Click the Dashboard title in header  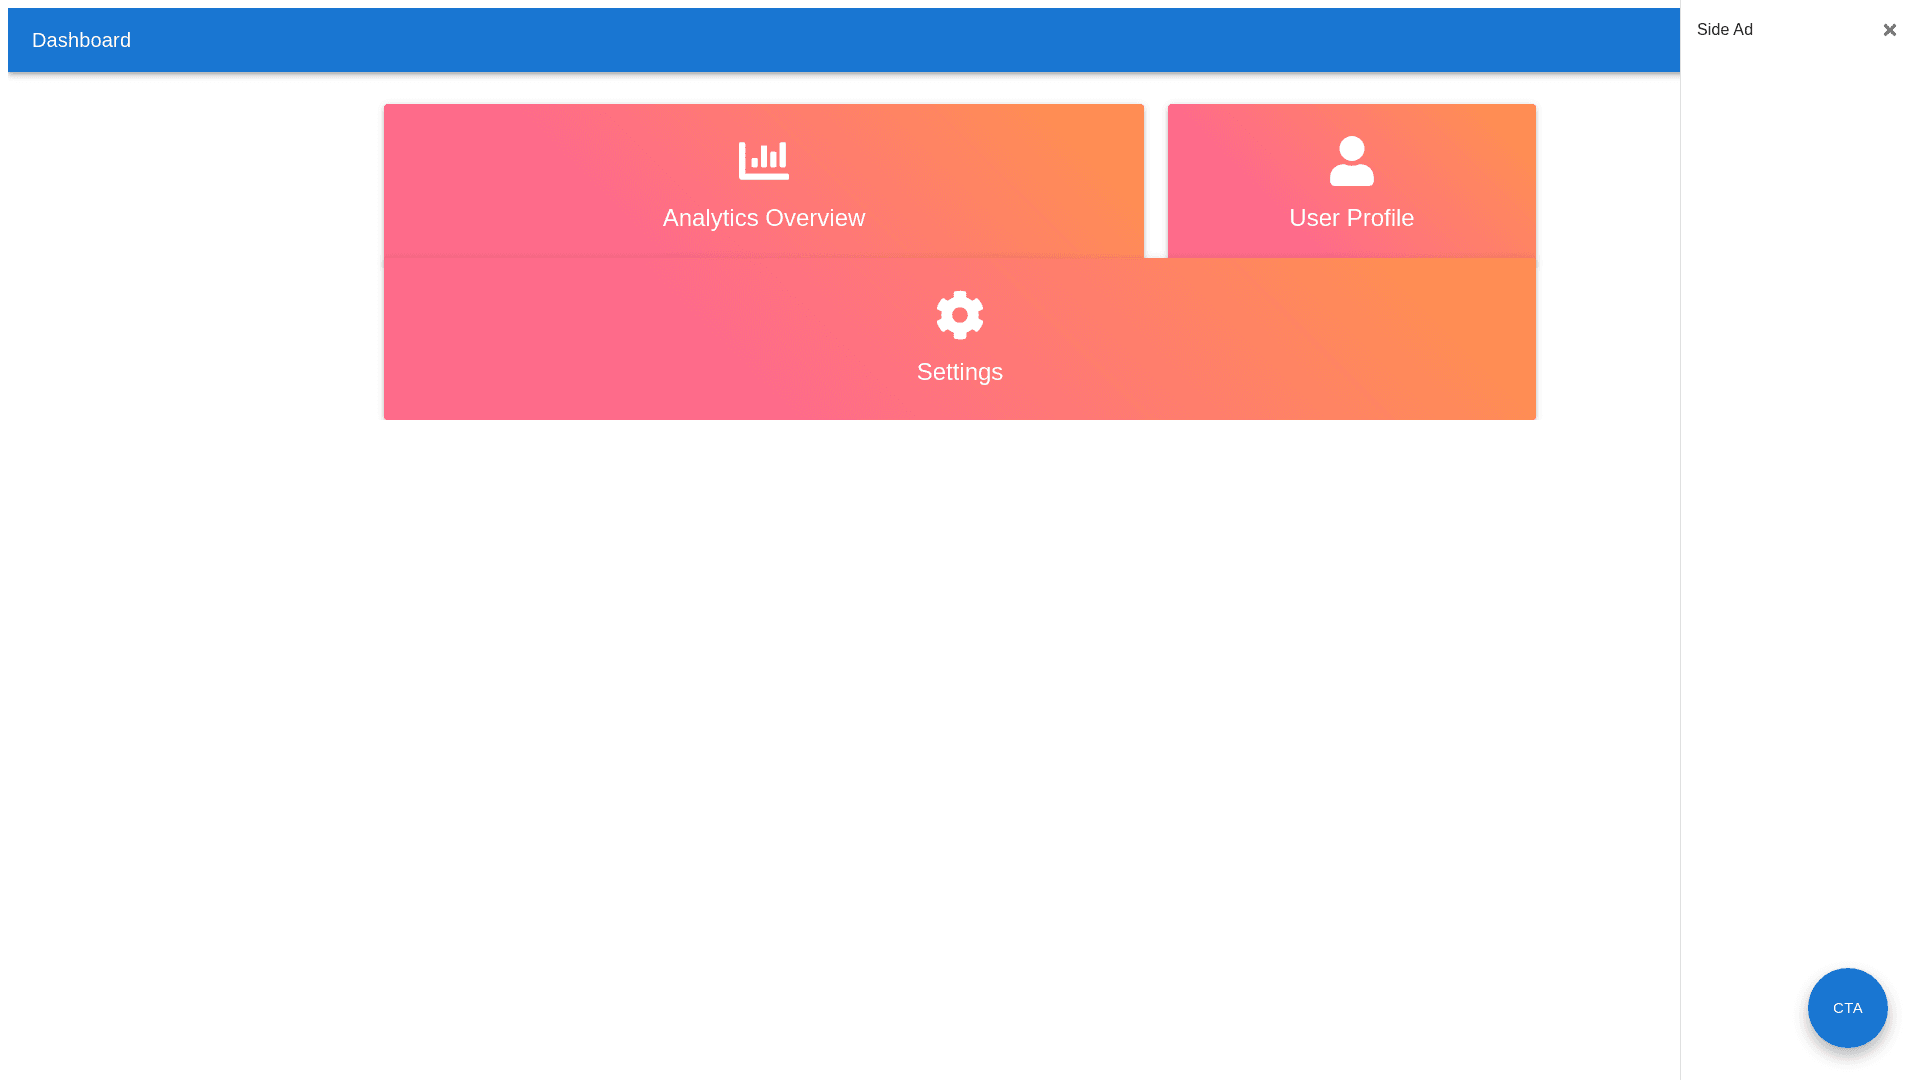point(81,40)
